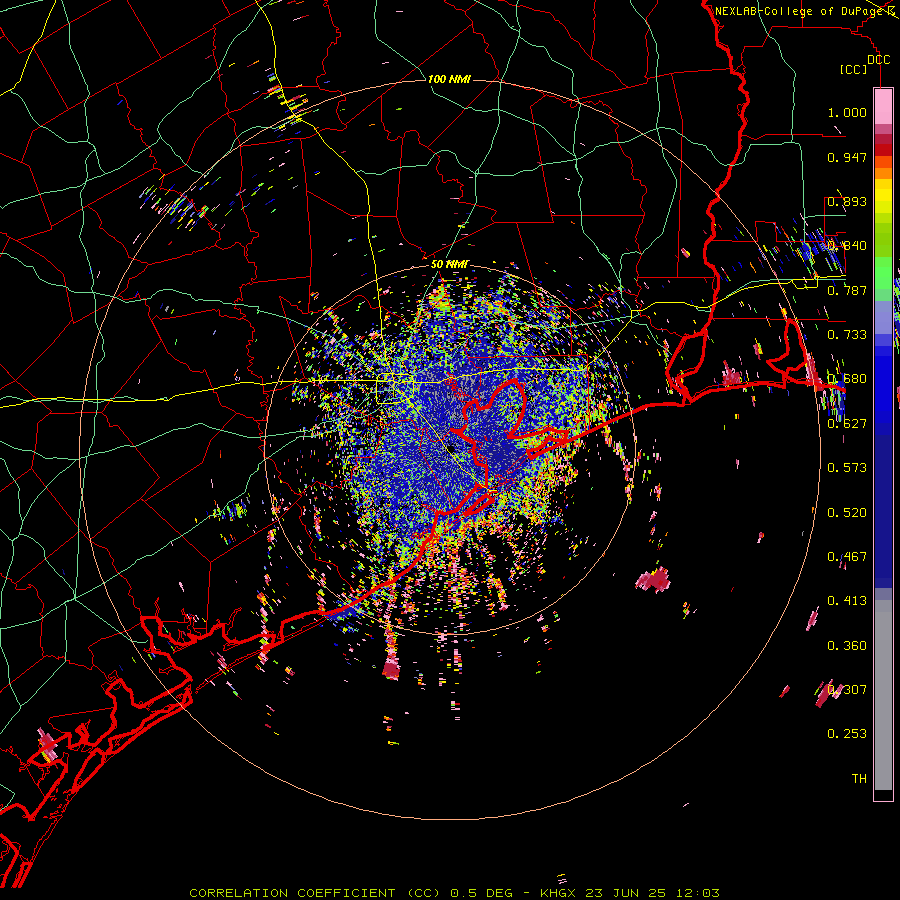Click the 0.520 scale value
The image size is (900, 900).
click(x=847, y=513)
